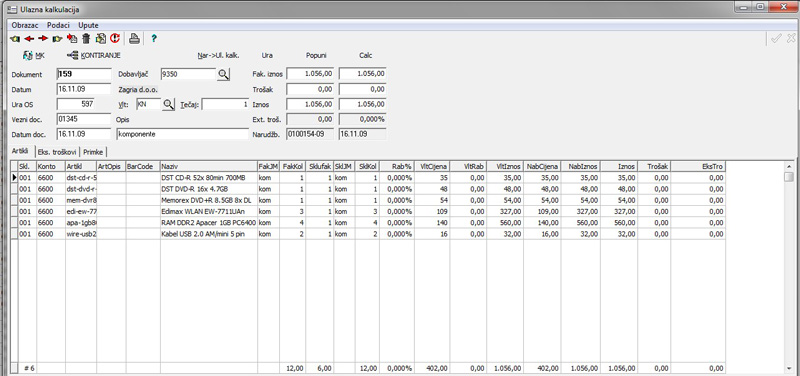
Task: Click the NabIznos column header
Action: pyautogui.click(x=581, y=167)
